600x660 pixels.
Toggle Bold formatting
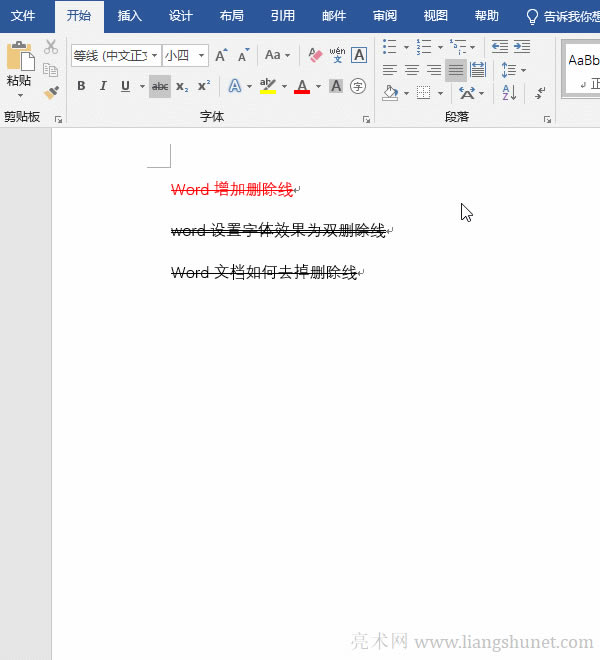pos(82,86)
